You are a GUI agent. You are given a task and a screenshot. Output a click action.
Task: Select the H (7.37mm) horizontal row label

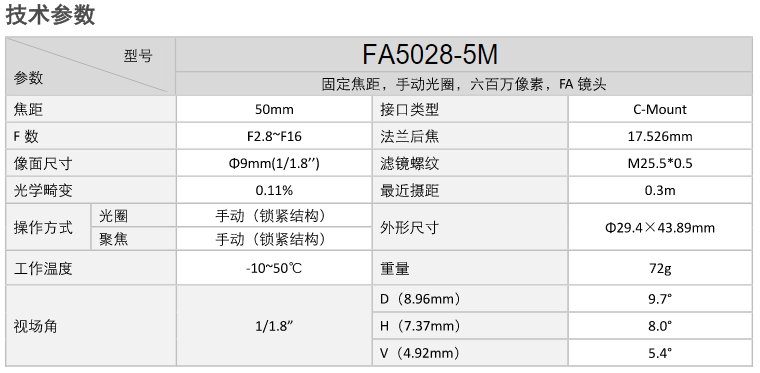click(x=420, y=326)
